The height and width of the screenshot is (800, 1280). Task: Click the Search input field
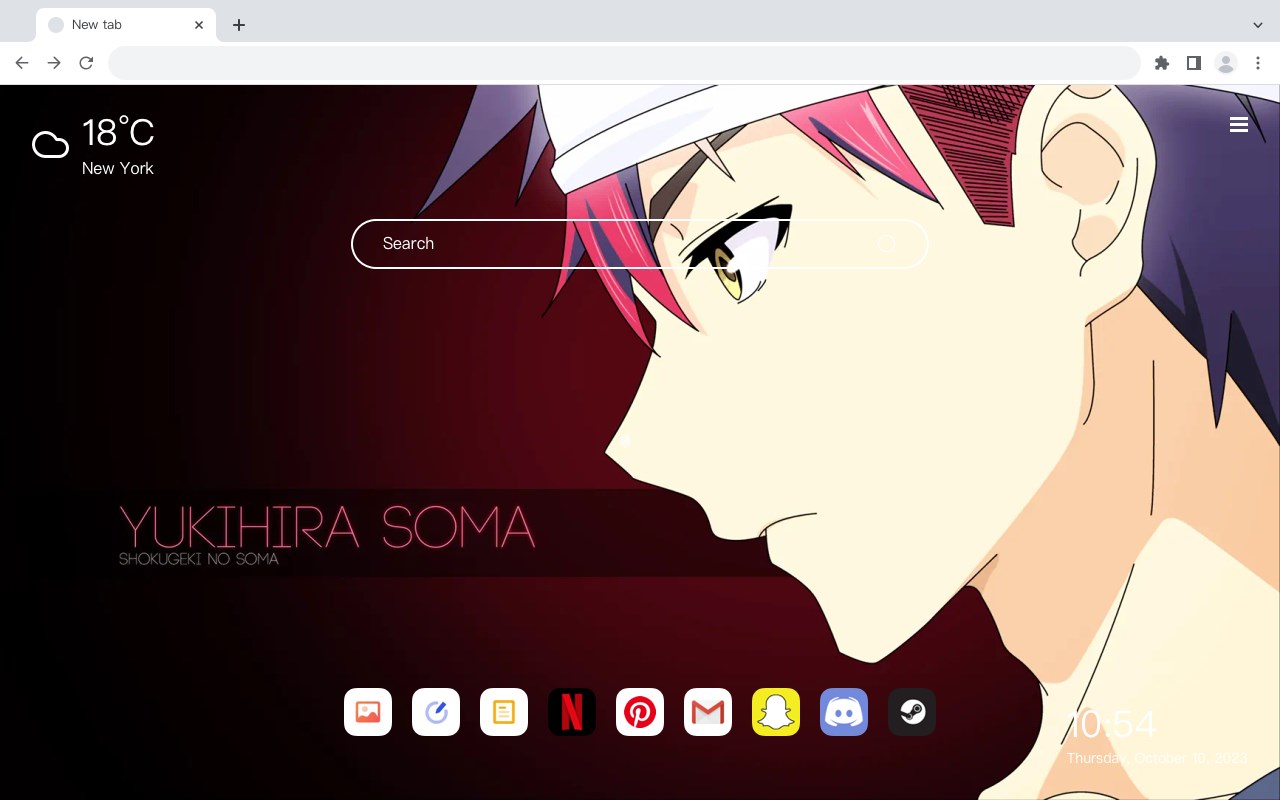[640, 244]
